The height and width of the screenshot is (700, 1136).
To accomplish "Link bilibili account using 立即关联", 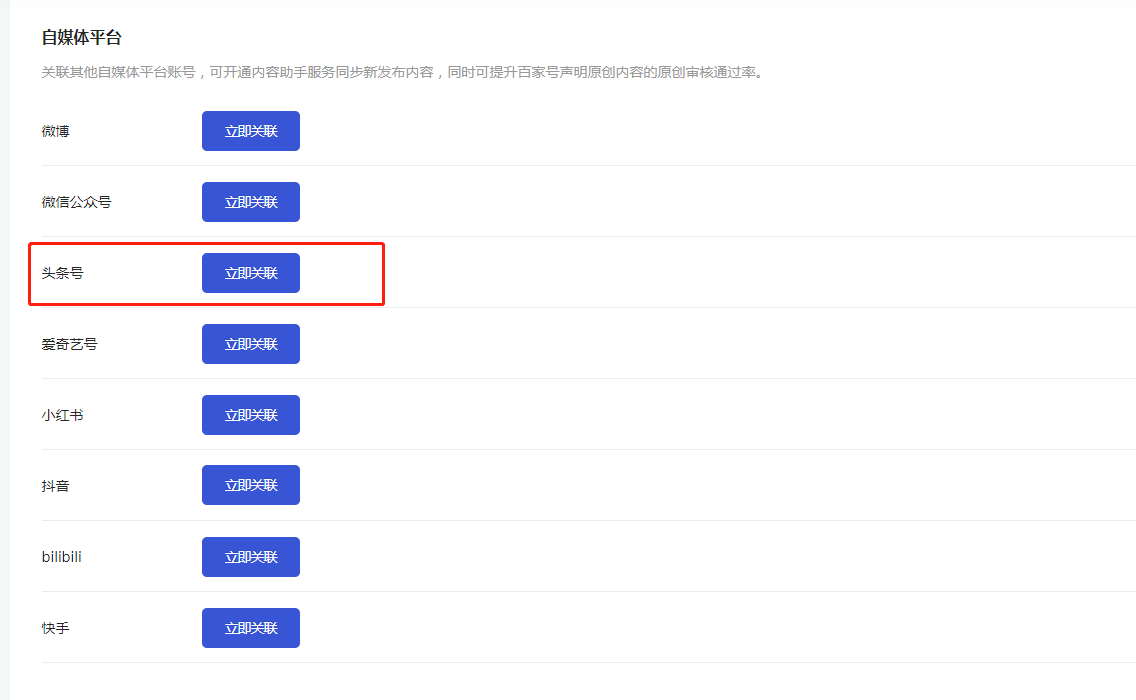I will 251,557.
